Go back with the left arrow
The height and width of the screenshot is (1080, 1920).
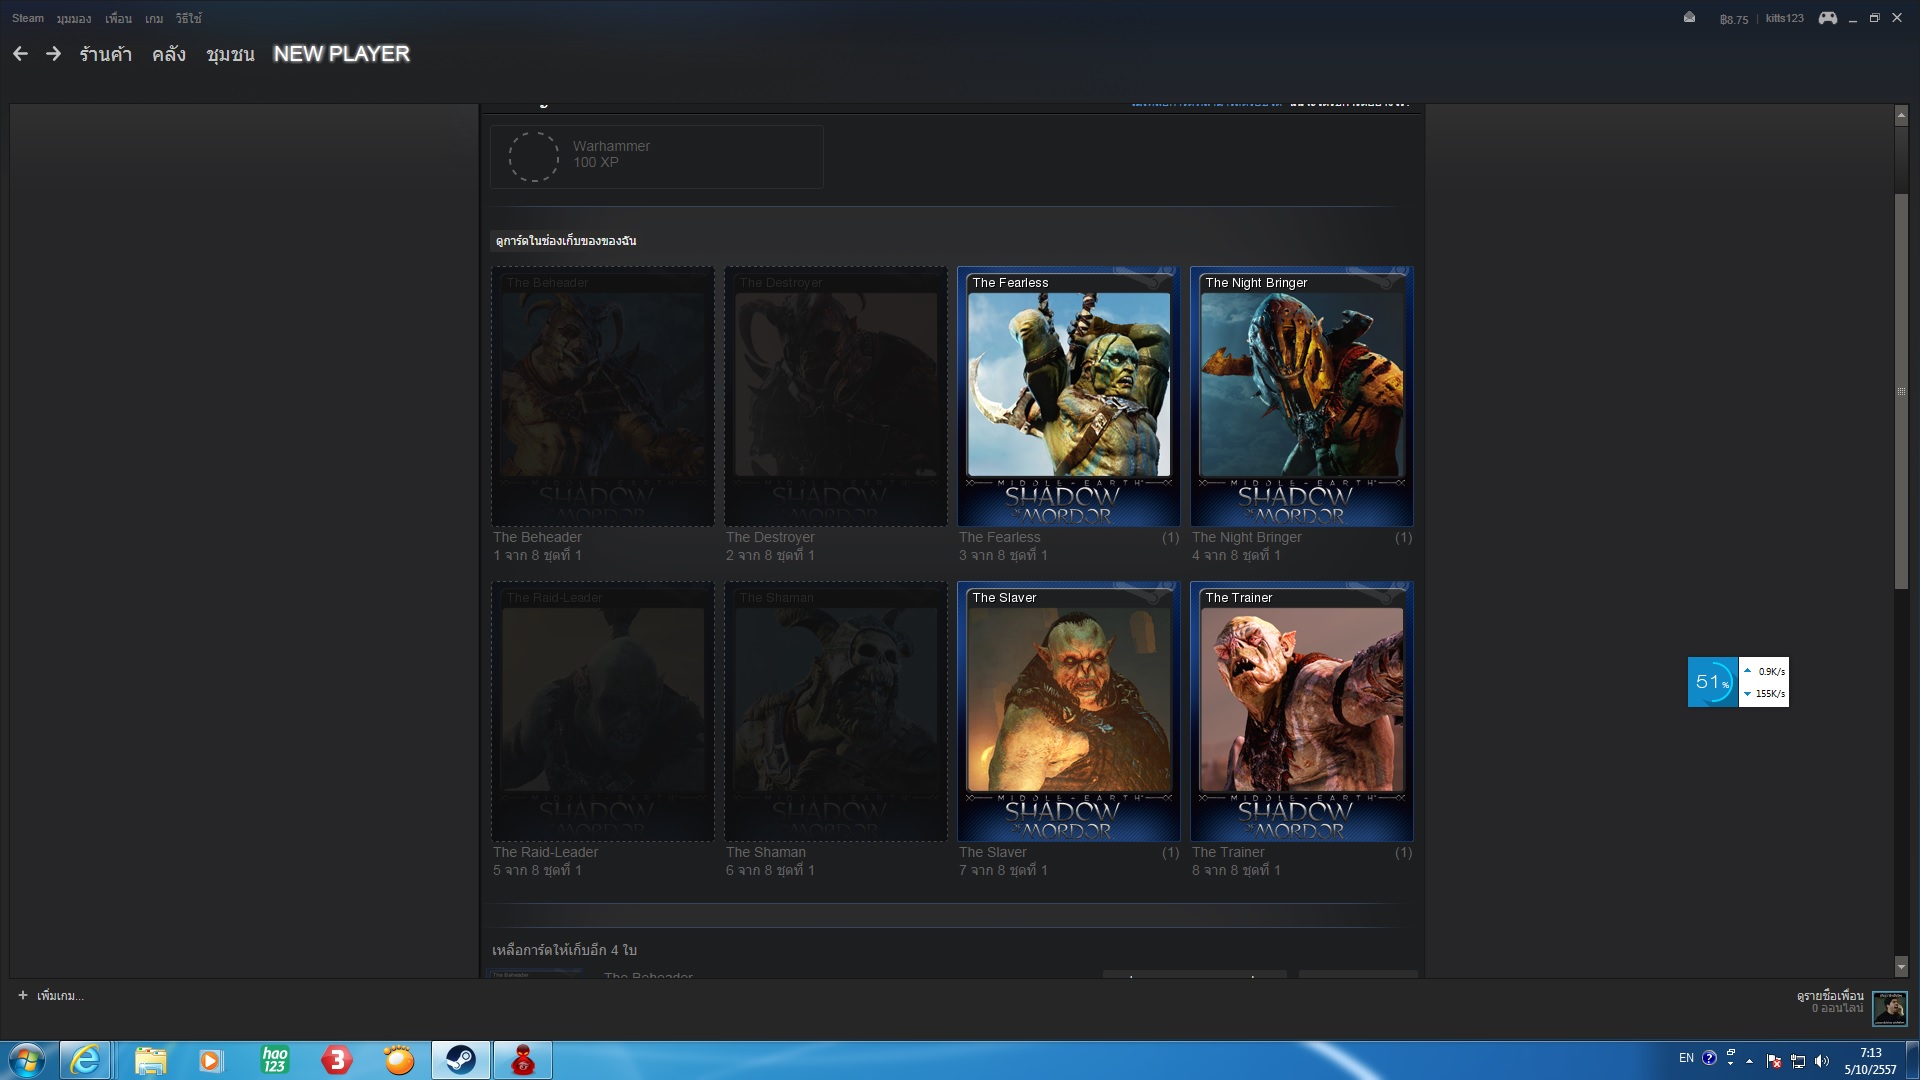coord(20,54)
